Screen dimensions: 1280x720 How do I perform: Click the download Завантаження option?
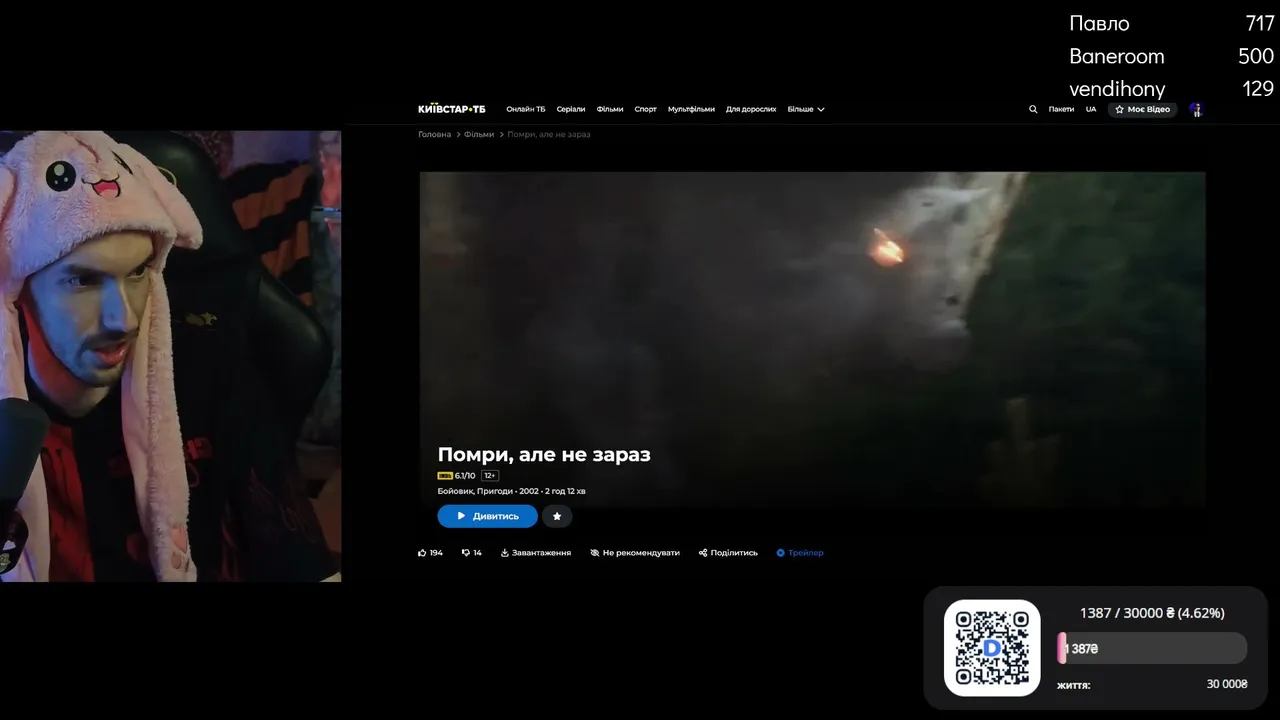coord(536,552)
